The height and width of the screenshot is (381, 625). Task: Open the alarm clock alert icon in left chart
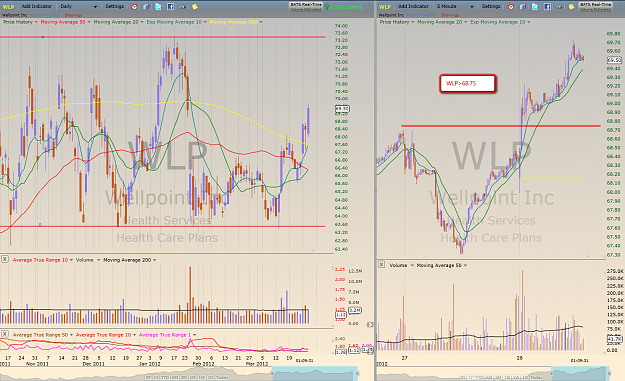134,6
